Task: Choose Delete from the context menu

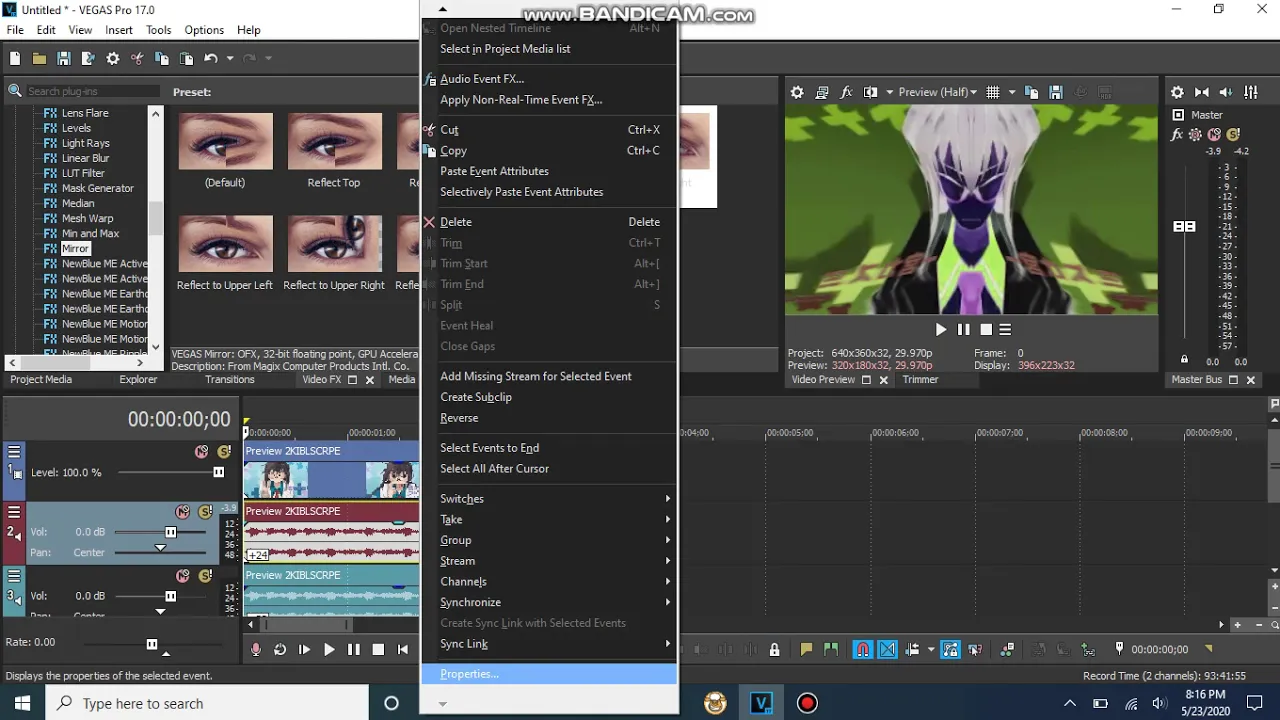Action: click(548, 222)
